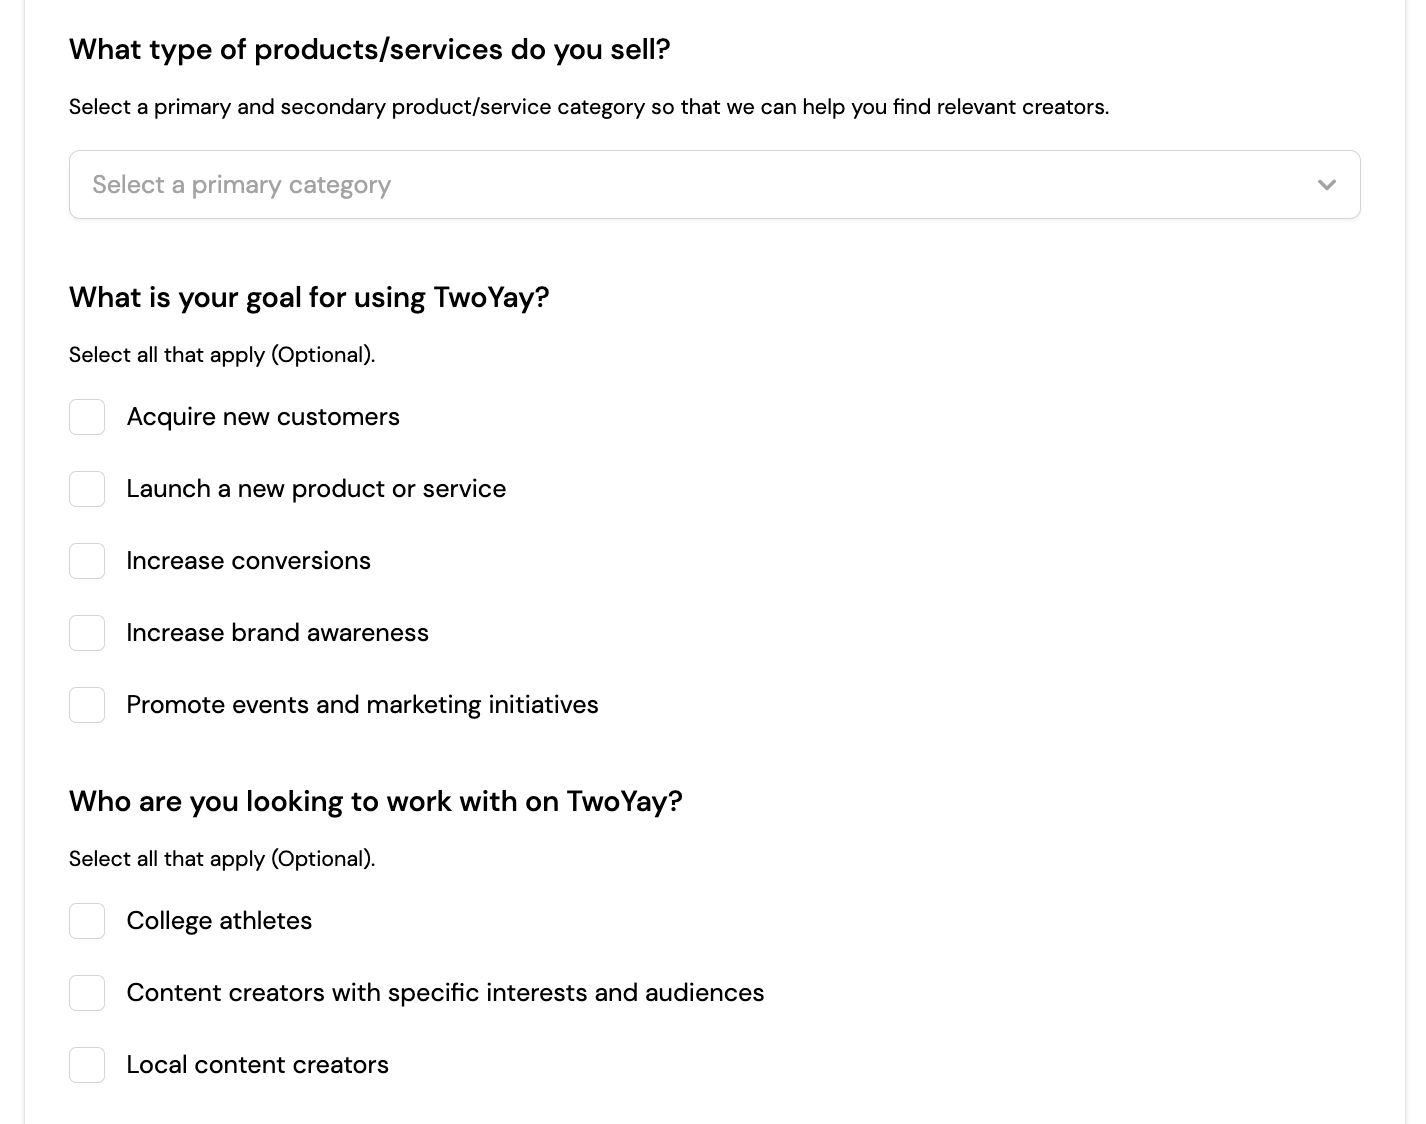Click 'Promote events and marketing initiatives' label

pyautogui.click(x=362, y=705)
